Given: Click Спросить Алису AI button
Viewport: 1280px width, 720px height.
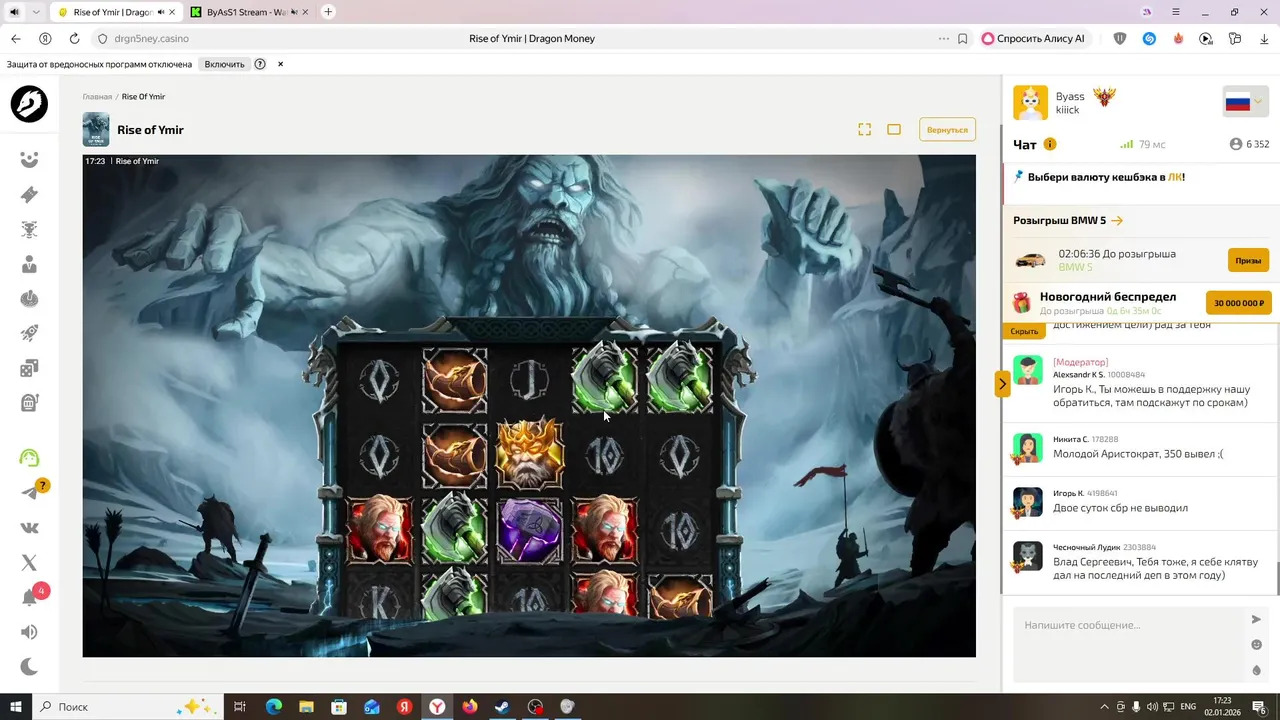Looking at the screenshot, I should 1034,39.
